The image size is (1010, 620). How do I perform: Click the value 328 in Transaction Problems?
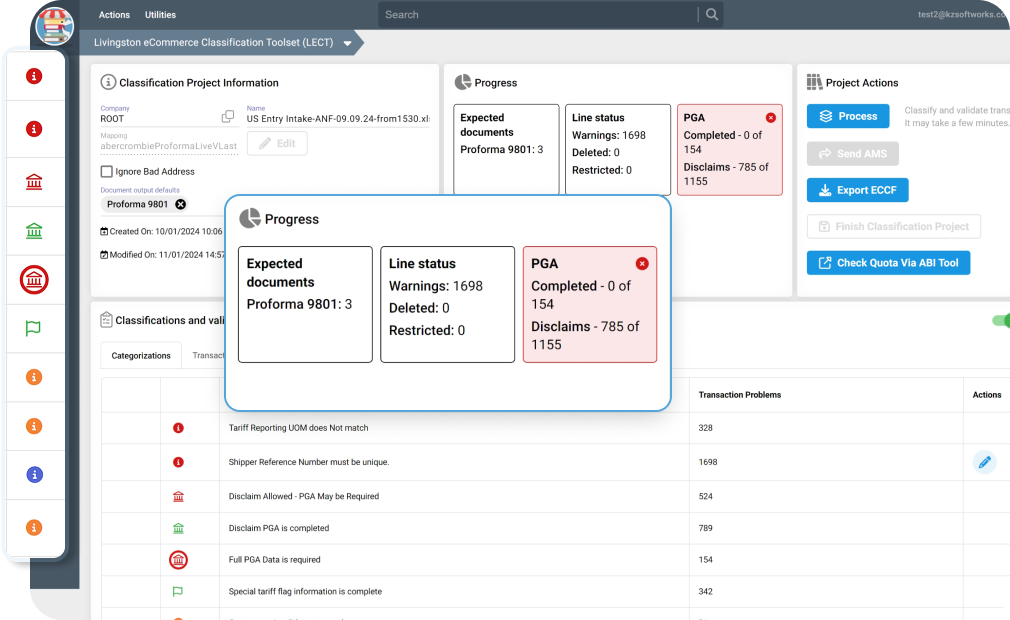point(705,427)
